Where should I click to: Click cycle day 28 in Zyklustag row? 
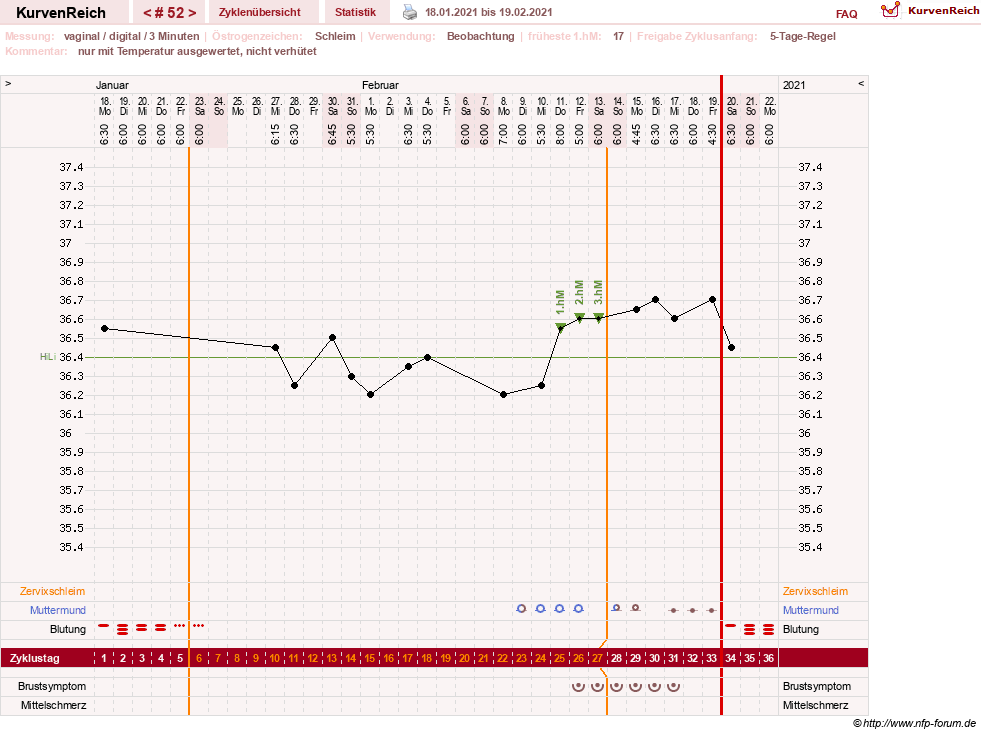click(616, 658)
